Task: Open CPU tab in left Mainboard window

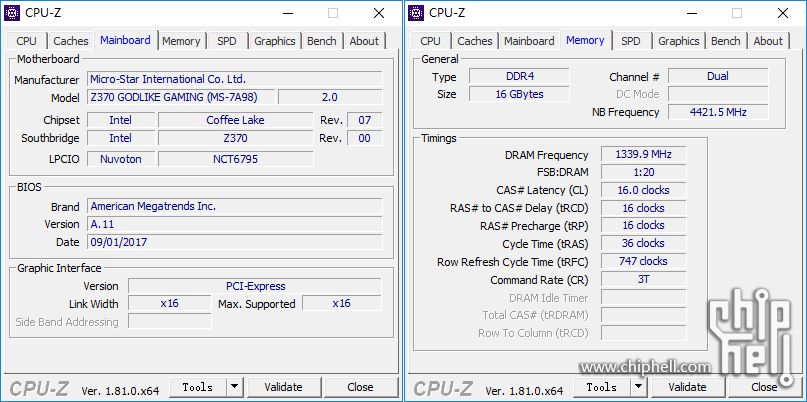Action: (x=27, y=41)
